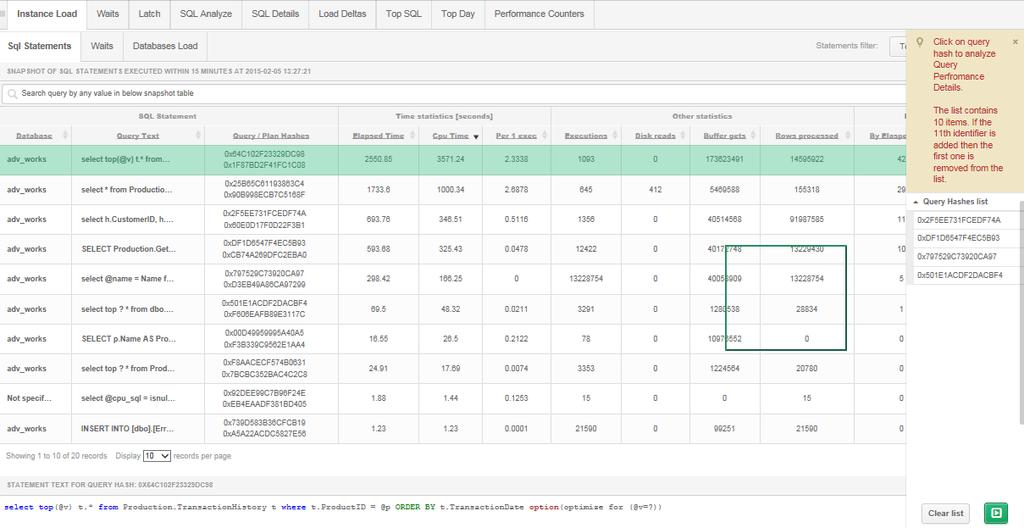Click query hash 0x00D49959995A40A5
Screen dimensions: 1024x528
point(264,333)
